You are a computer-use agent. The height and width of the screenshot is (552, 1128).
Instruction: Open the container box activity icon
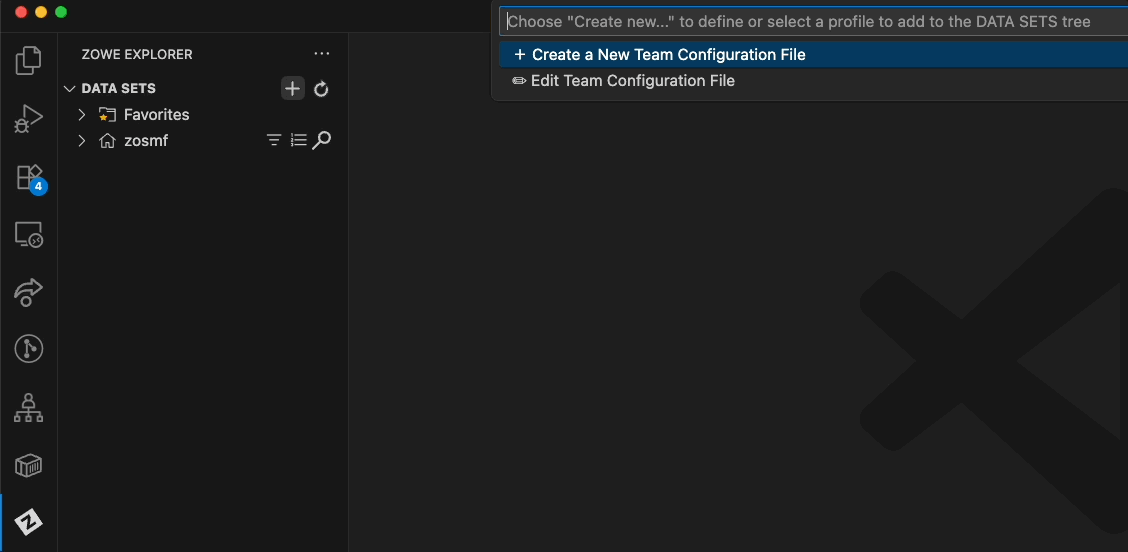29,466
